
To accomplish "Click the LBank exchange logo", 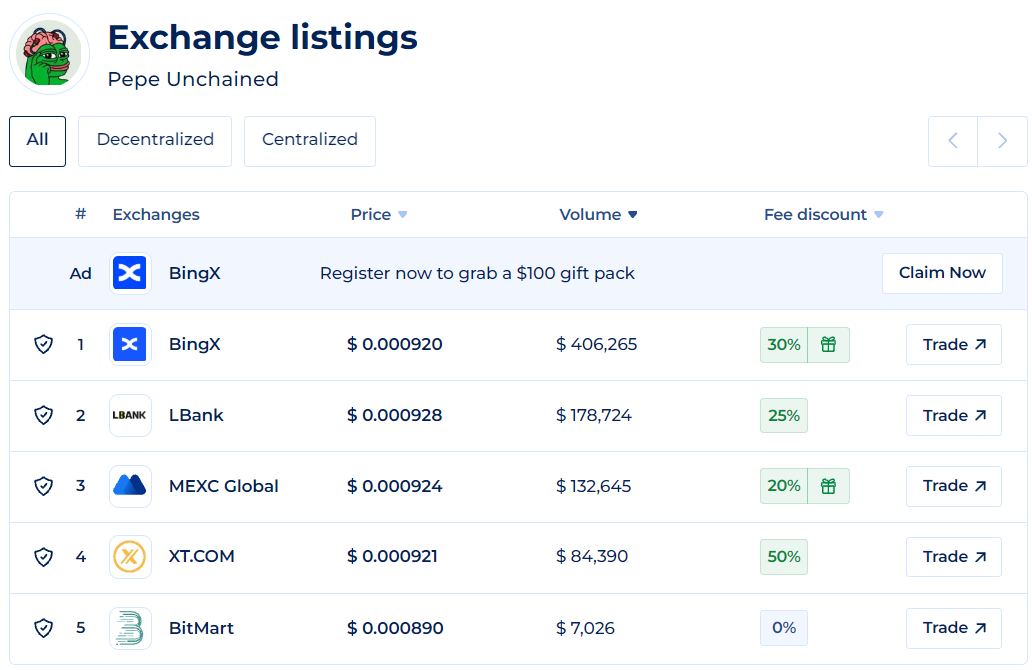I will [x=130, y=415].
